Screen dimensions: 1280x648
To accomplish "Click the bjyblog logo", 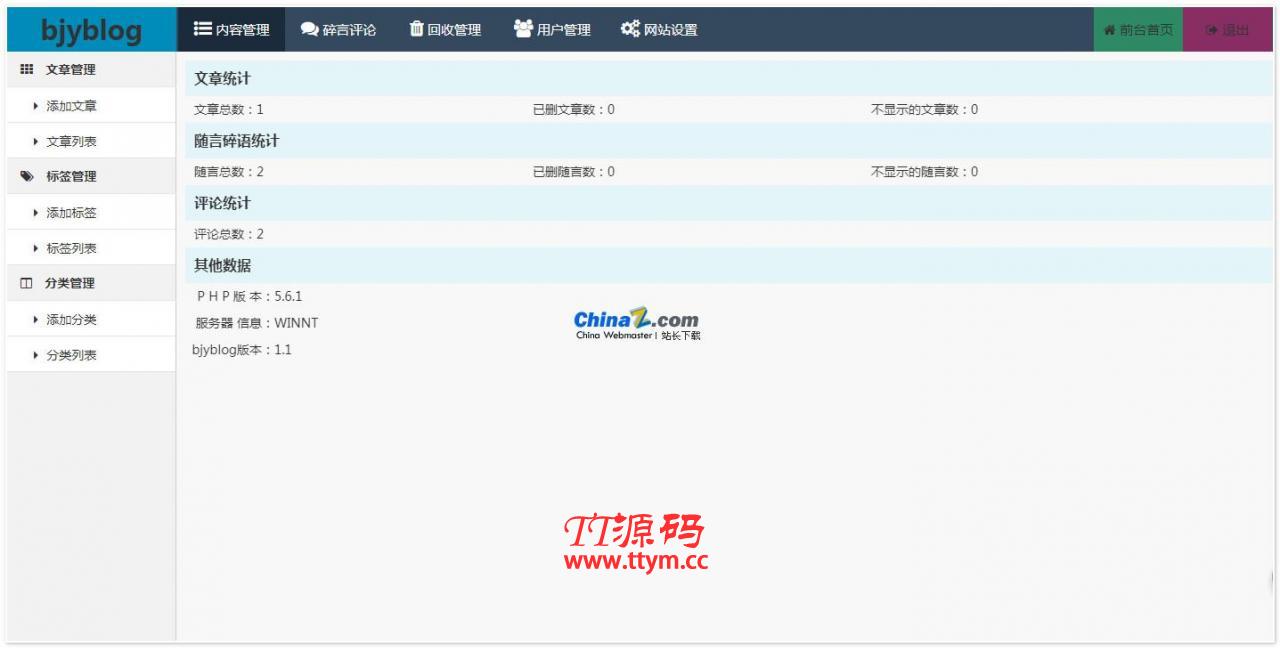I will 91,30.
